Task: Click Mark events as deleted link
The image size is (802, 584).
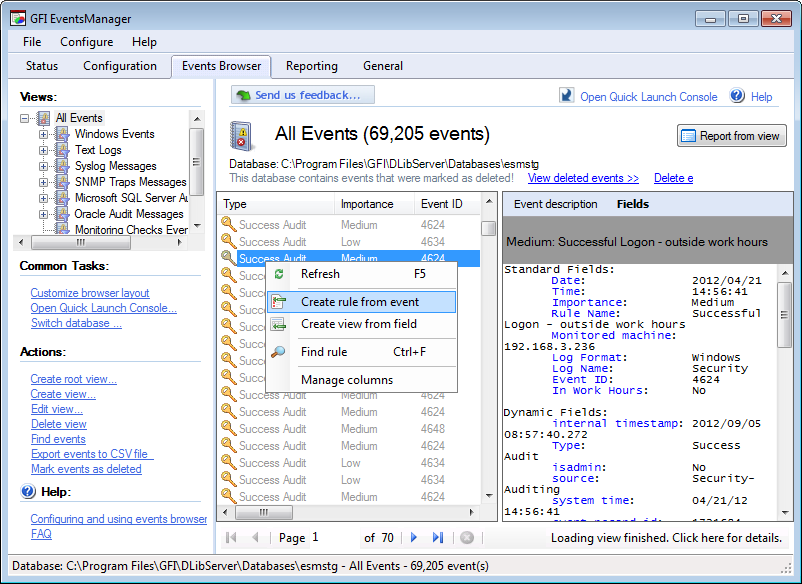Action: pyautogui.click(x=86, y=469)
